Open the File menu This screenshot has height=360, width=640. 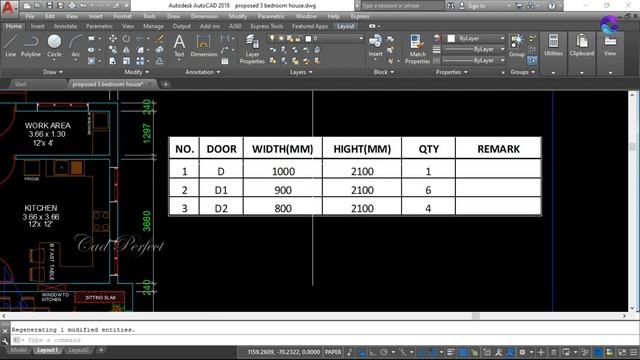(30, 16)
